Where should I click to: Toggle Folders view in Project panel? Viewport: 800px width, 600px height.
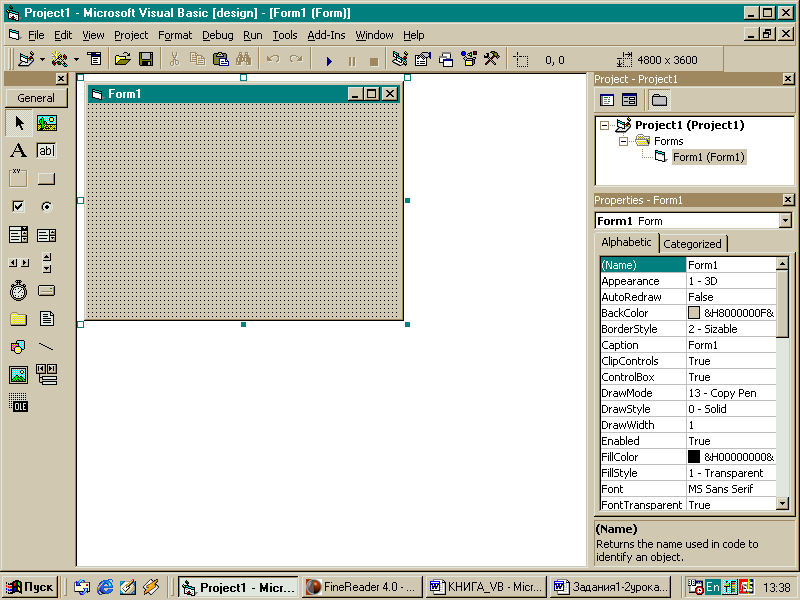(659, 100)
